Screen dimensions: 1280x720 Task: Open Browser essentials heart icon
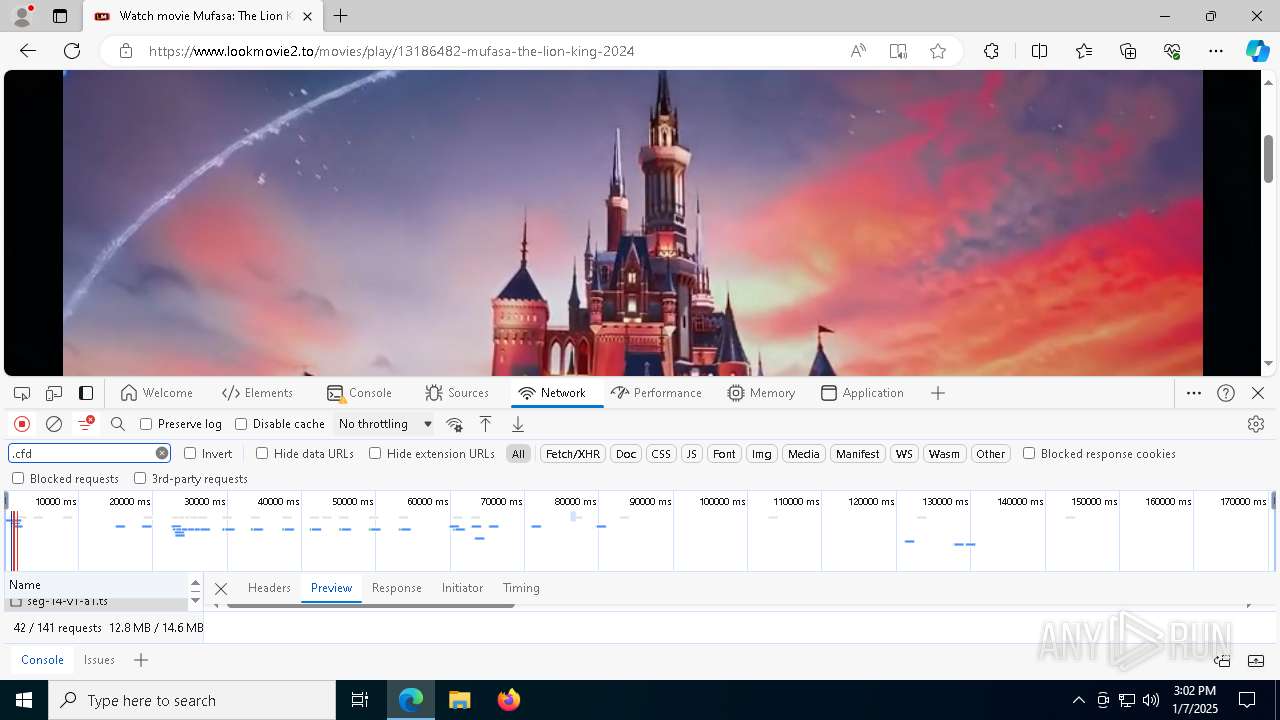(x=1172, y=51)
